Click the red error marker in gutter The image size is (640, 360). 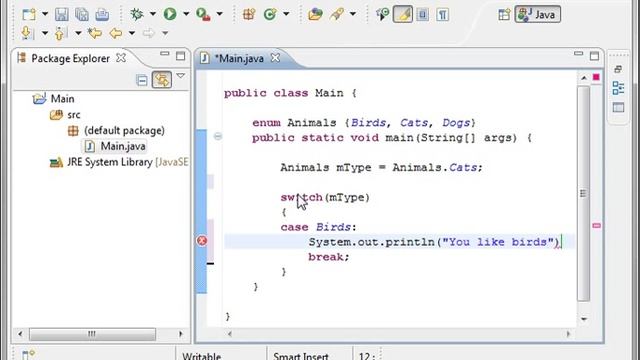(202, 241)
